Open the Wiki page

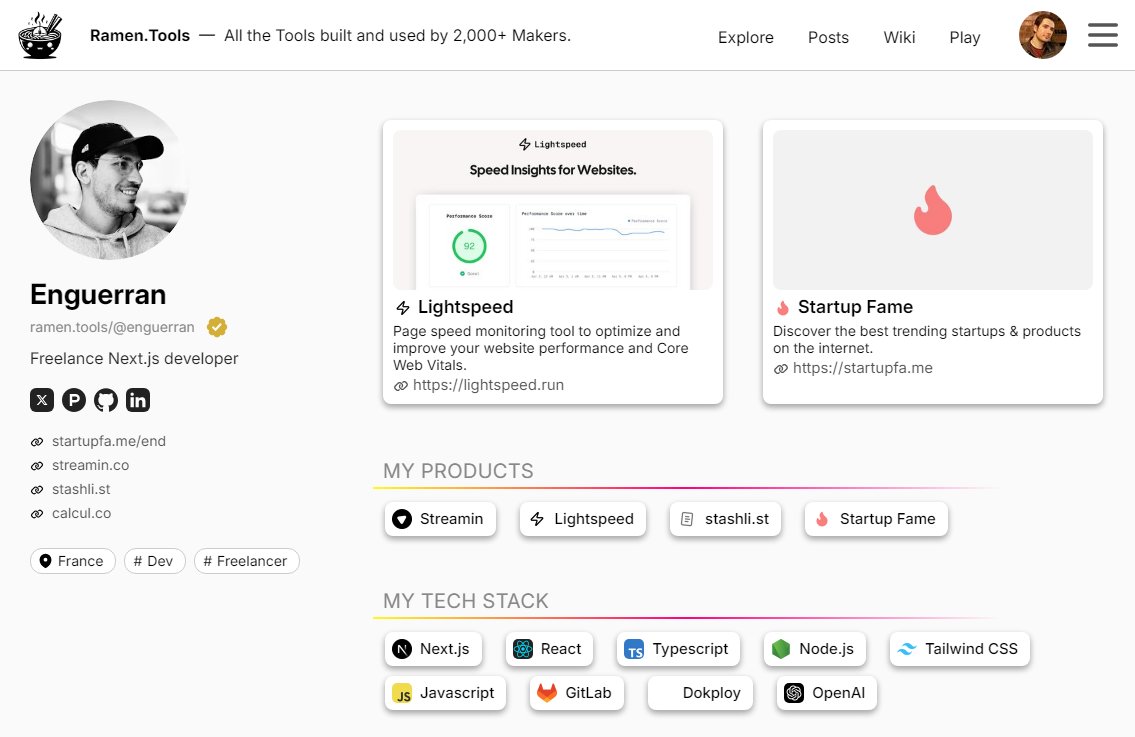(x=899, y=37)
